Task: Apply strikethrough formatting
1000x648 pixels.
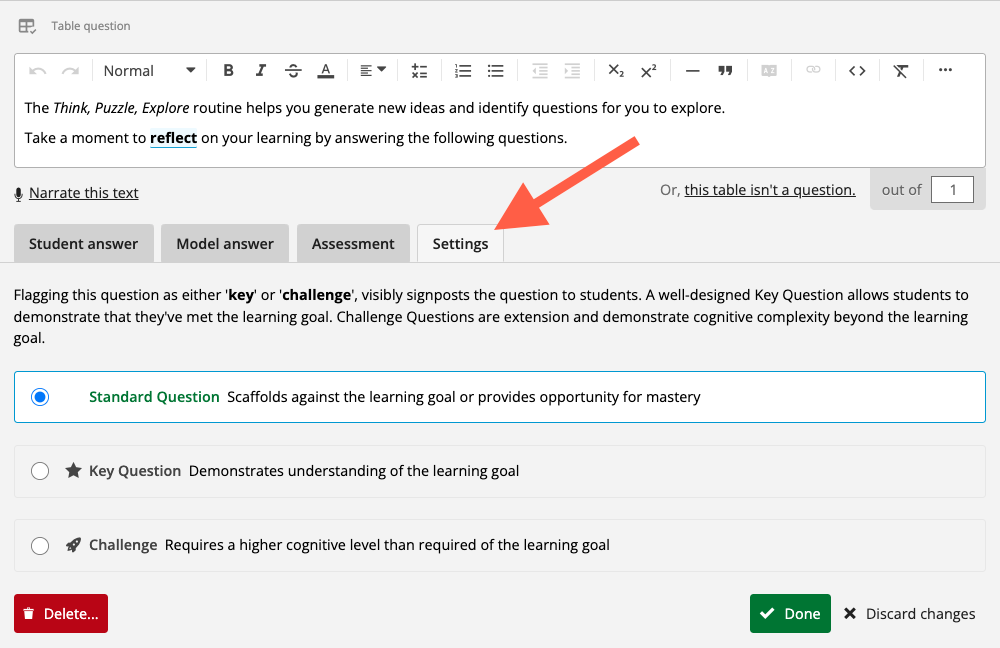Action: pyautogui.click(x=293, y=70)
